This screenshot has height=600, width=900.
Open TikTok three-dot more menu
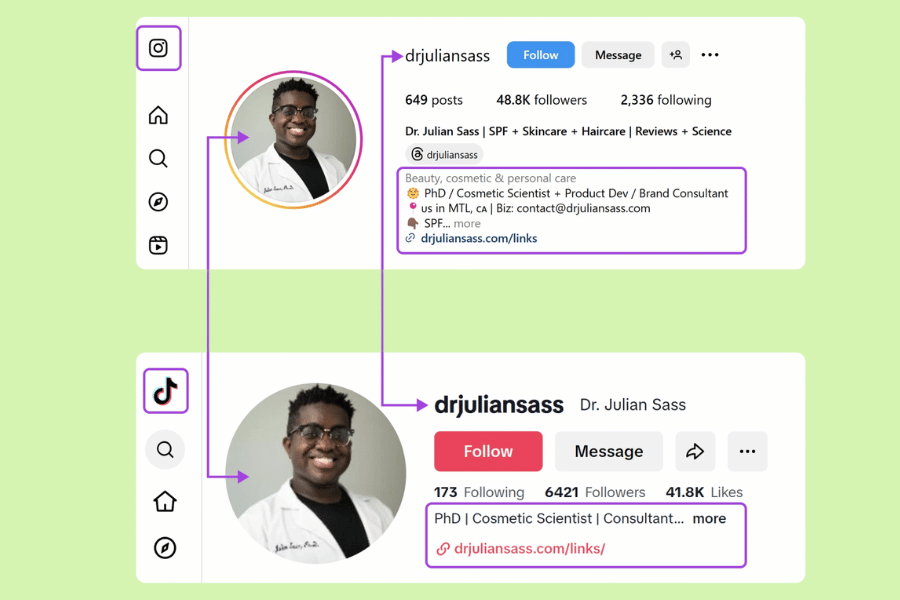(747, 451)
